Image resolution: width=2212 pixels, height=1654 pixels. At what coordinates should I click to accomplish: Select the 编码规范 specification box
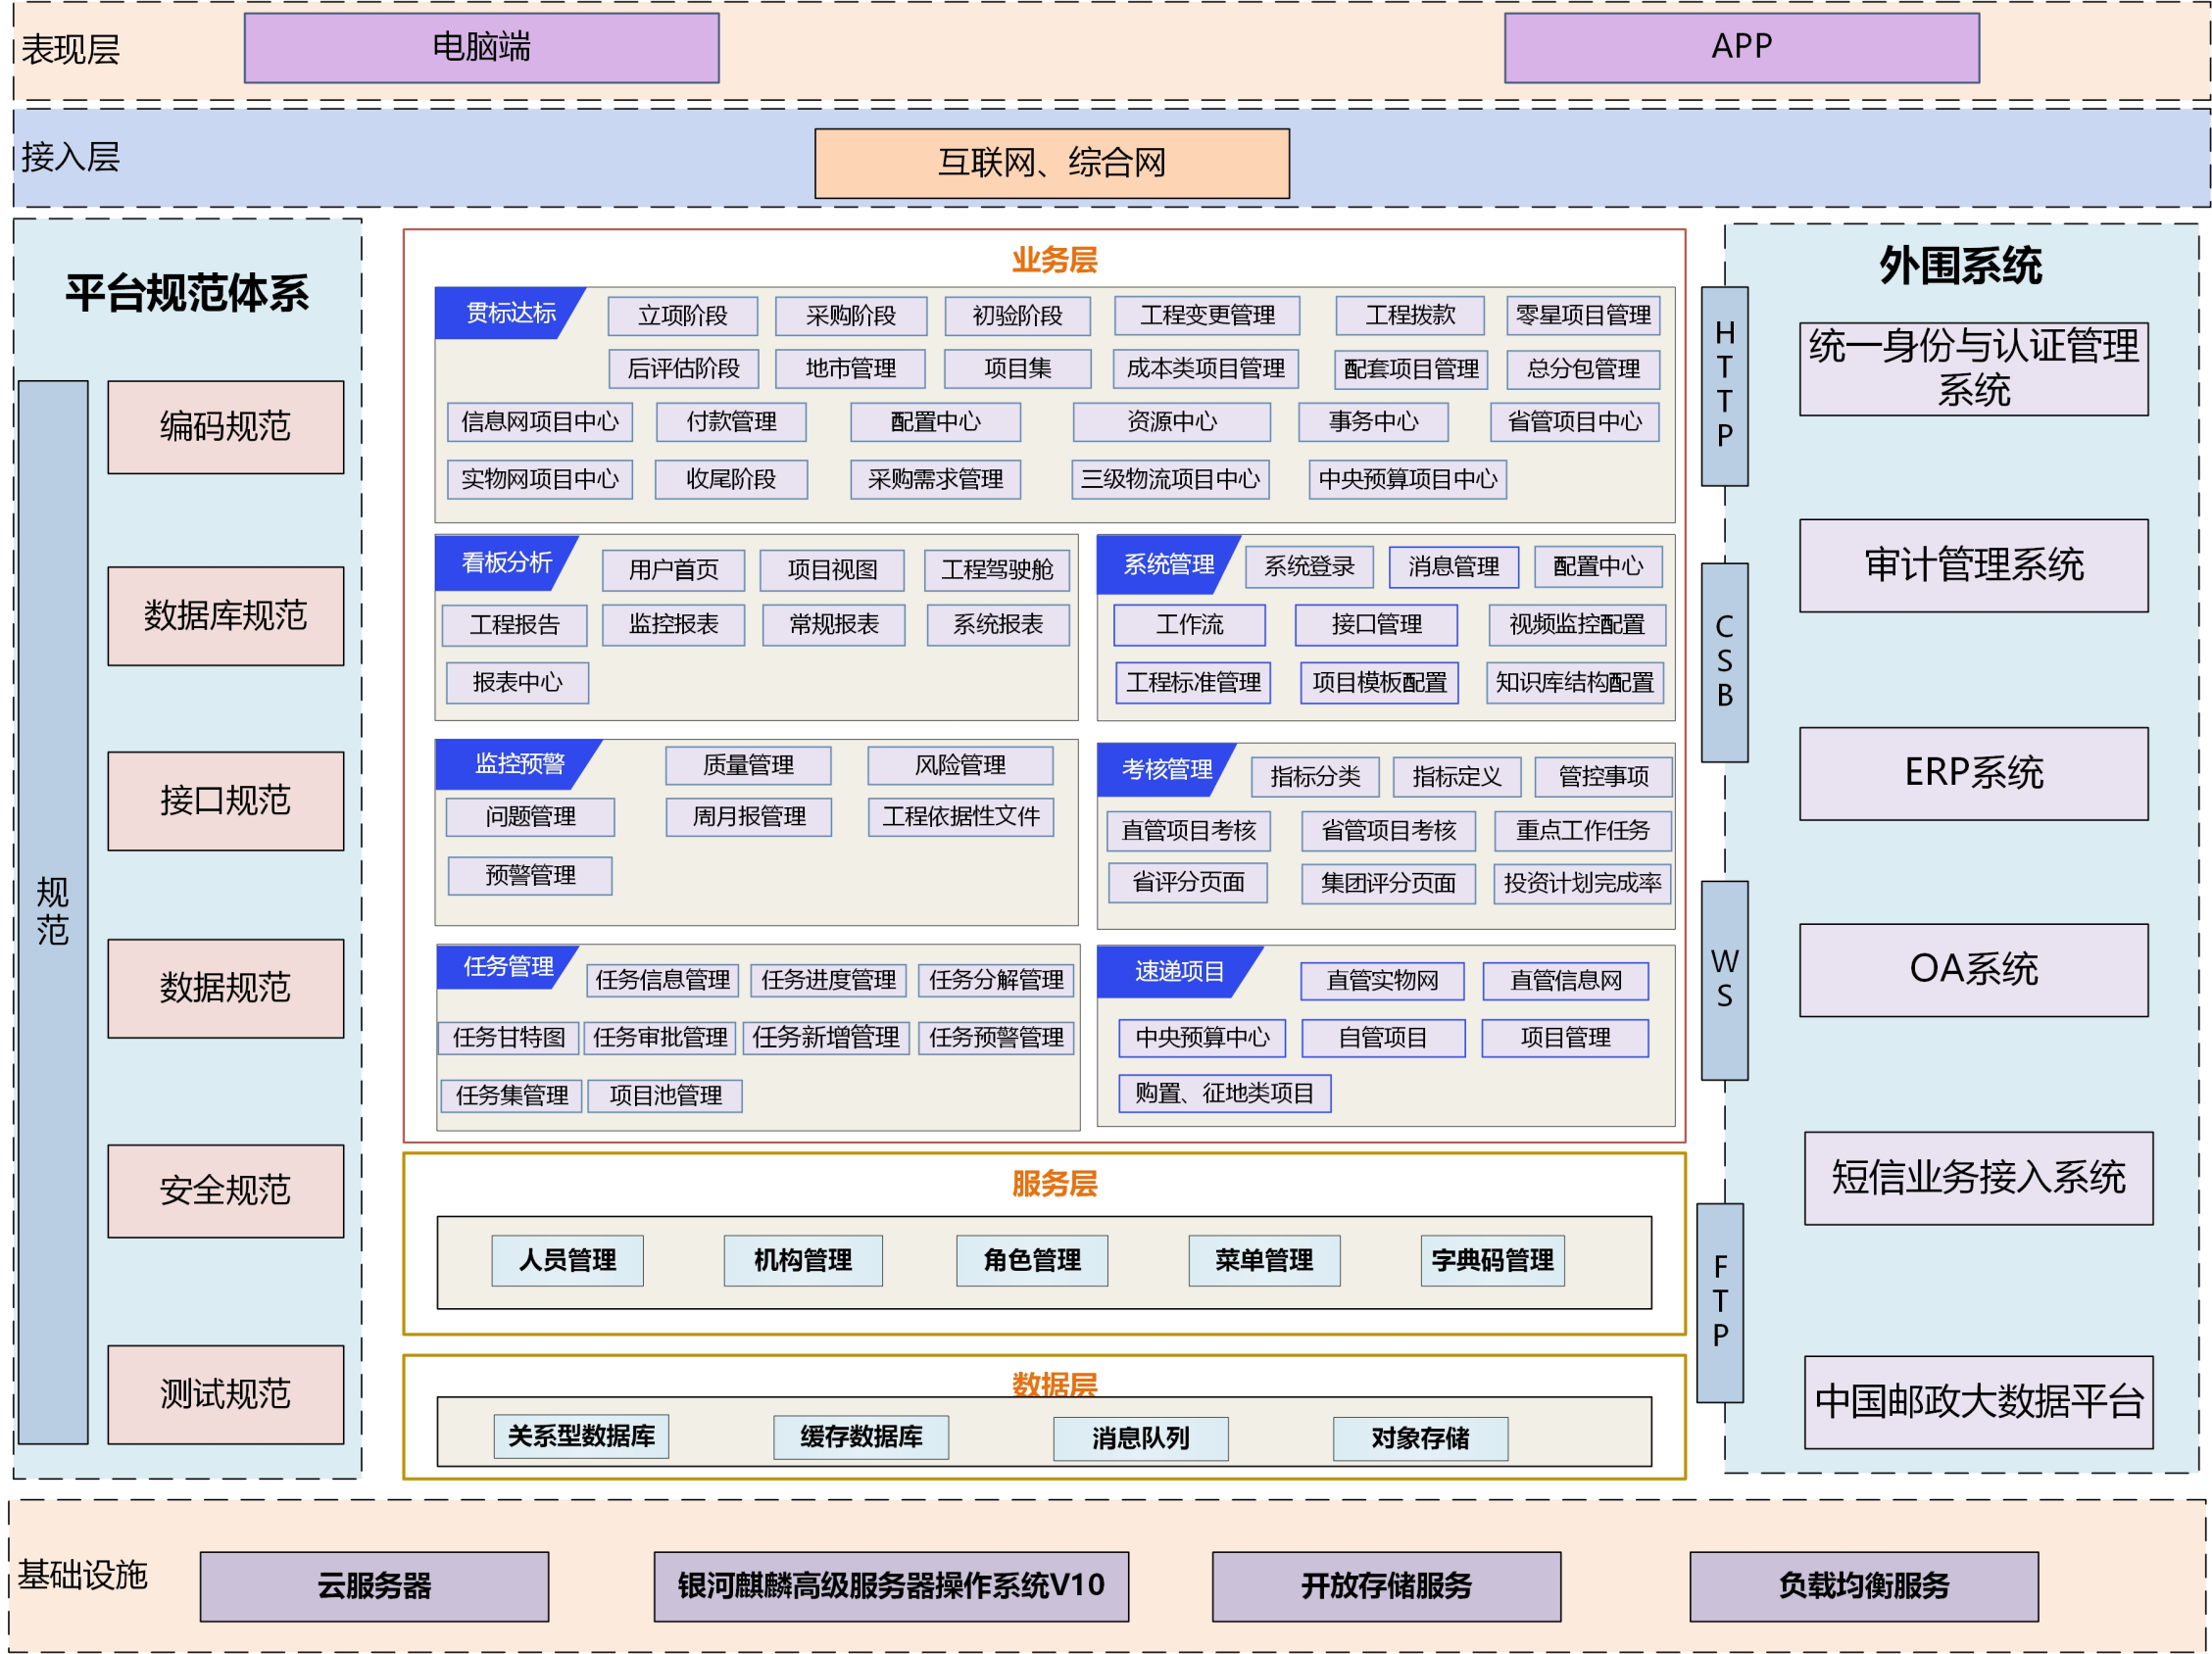[225, 427]
